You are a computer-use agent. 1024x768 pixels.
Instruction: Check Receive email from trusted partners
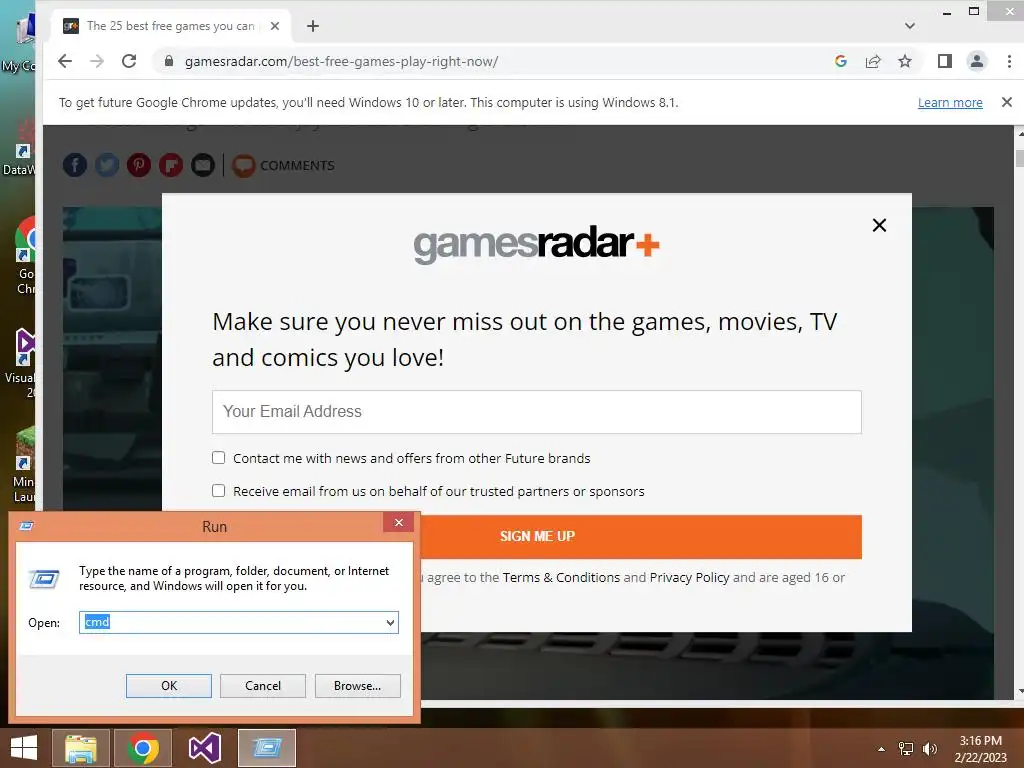pos(219,490)
